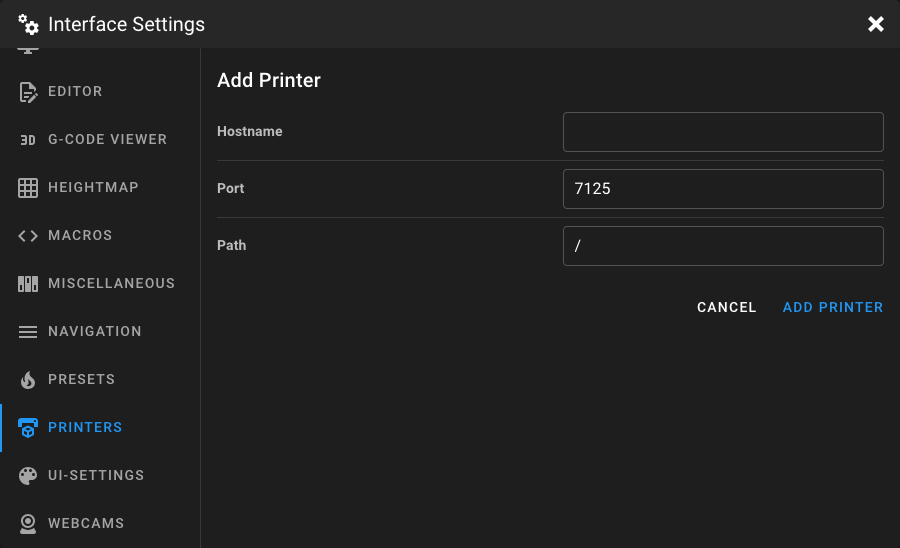
Task: Click the Printers icon in sidebar
Action: coord(28,427)
